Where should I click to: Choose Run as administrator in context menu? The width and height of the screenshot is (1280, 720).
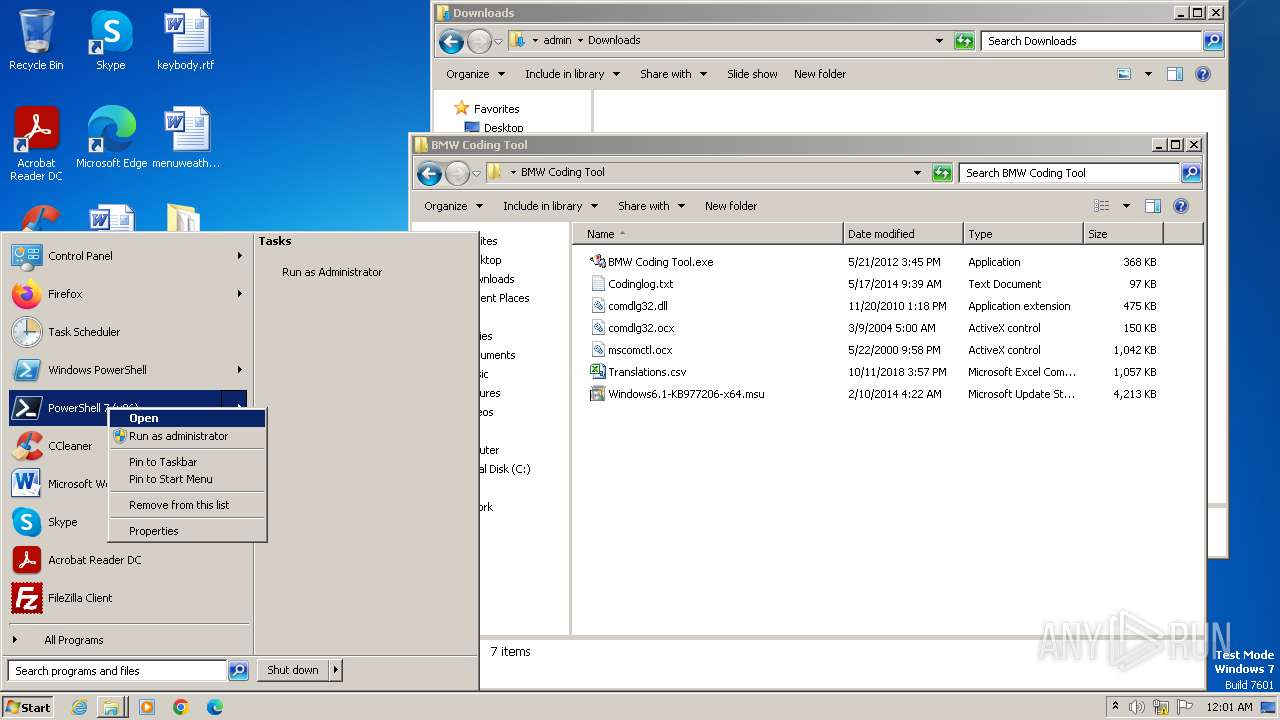(187, 436)
